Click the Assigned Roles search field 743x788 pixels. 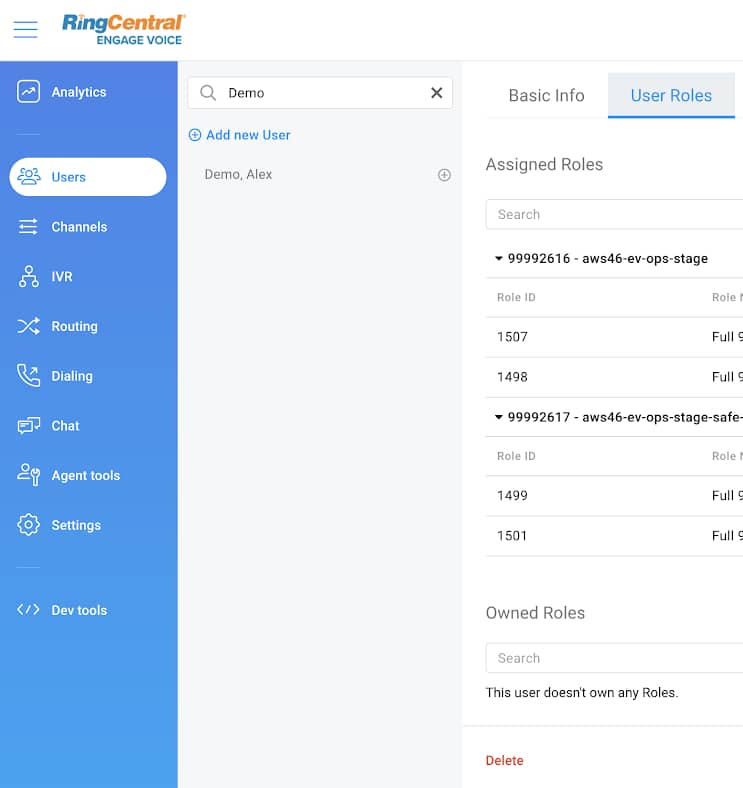(x=614, y=215)
